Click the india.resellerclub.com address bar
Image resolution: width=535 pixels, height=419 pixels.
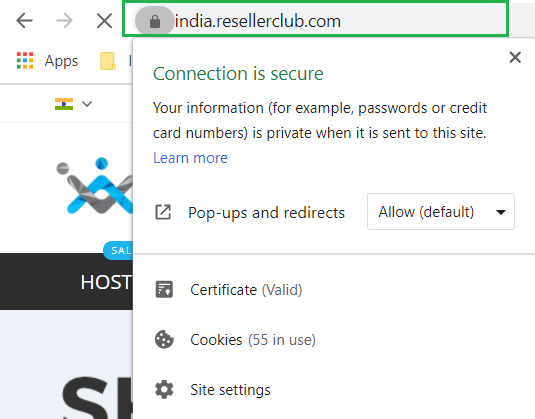(316, 20)
